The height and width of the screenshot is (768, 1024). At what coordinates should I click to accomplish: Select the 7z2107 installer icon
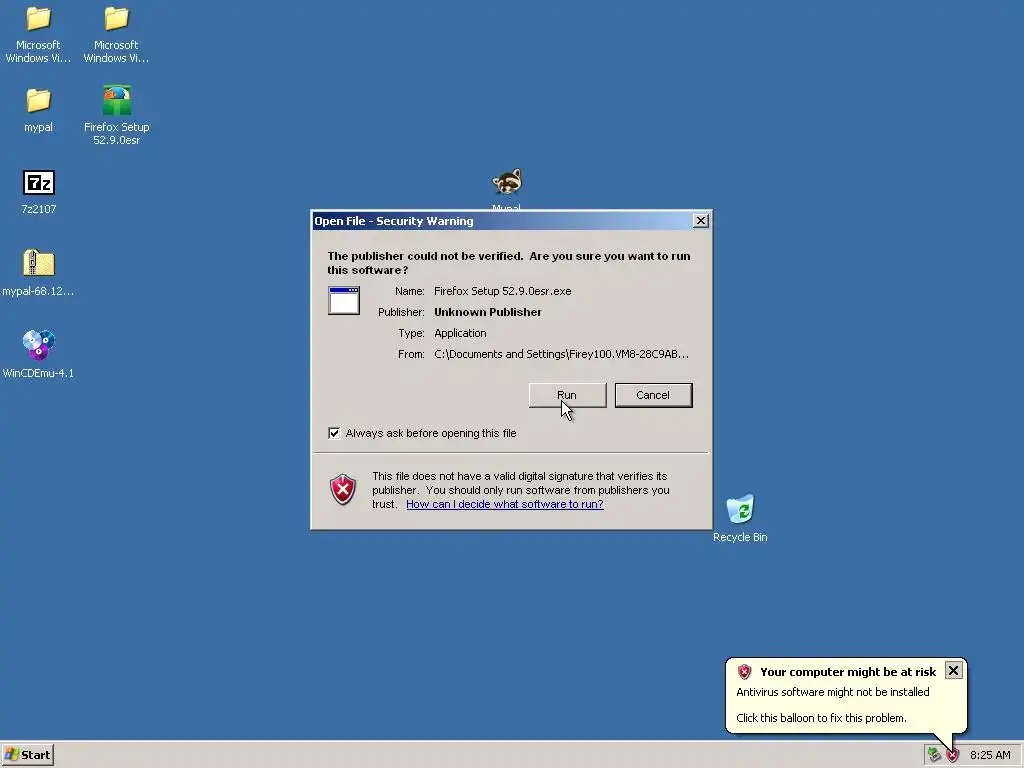[x=39, y=183]
